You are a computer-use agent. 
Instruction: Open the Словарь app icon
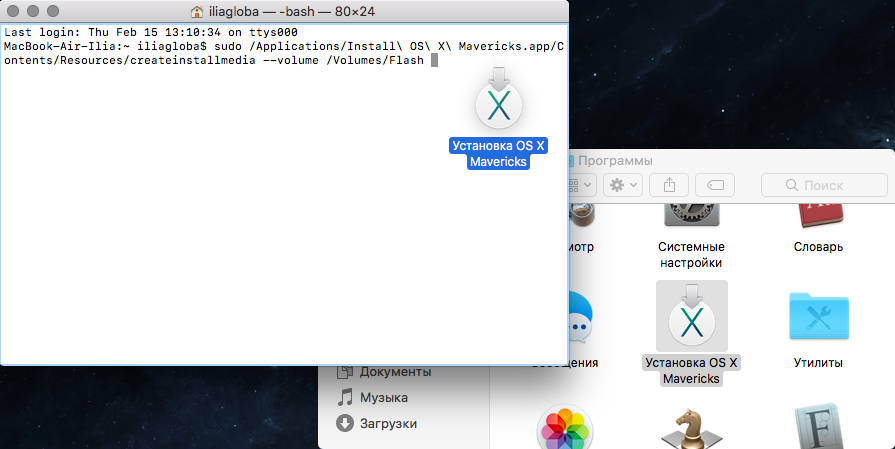click(x=819, y=216)
